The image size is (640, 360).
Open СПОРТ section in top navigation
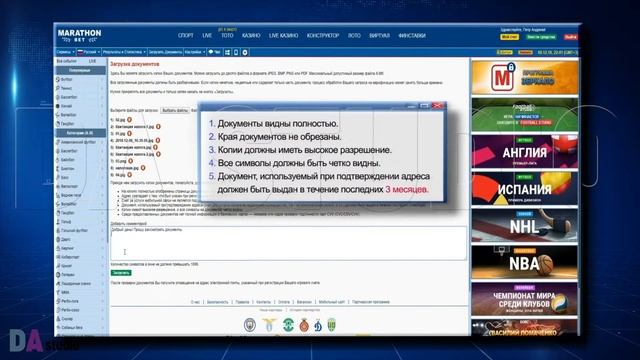tap(186, 36)
